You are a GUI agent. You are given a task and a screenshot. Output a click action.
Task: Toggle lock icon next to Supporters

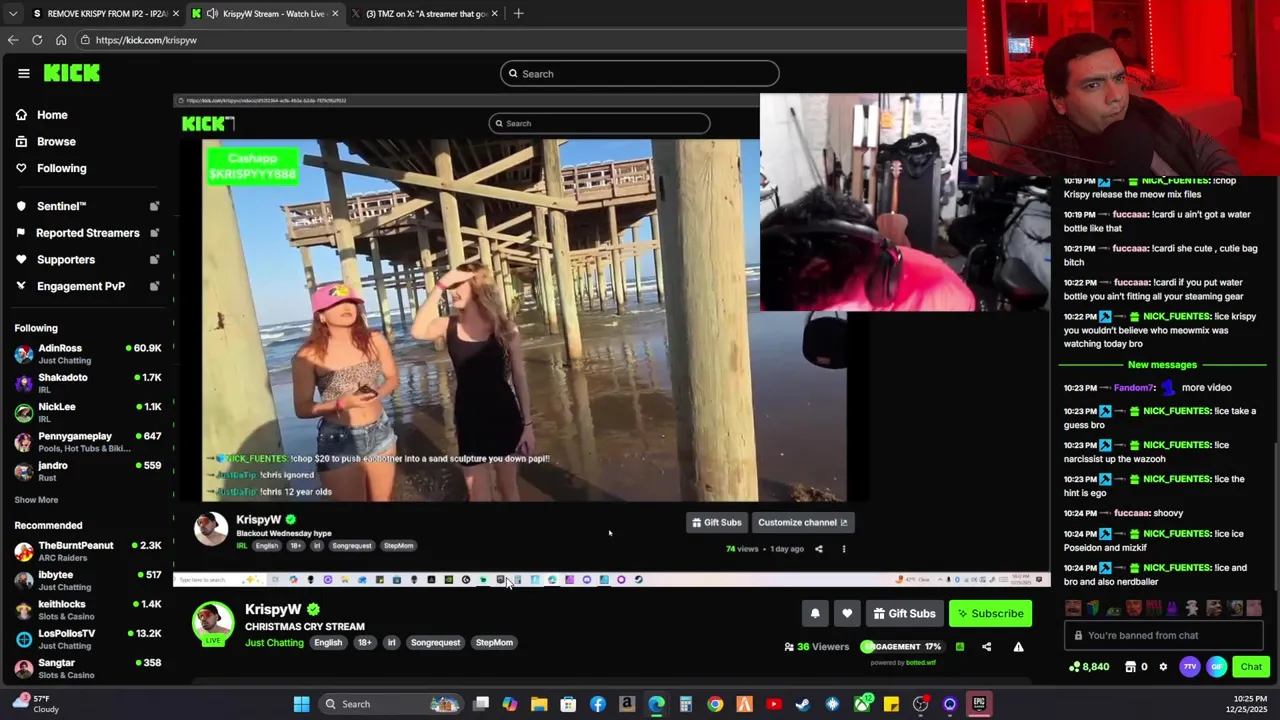154,260
